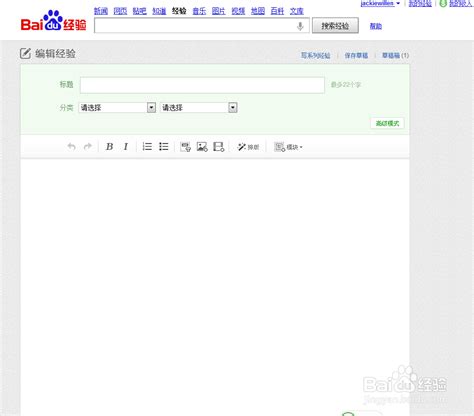Click the microphone voice search icon

pos(300,26)
